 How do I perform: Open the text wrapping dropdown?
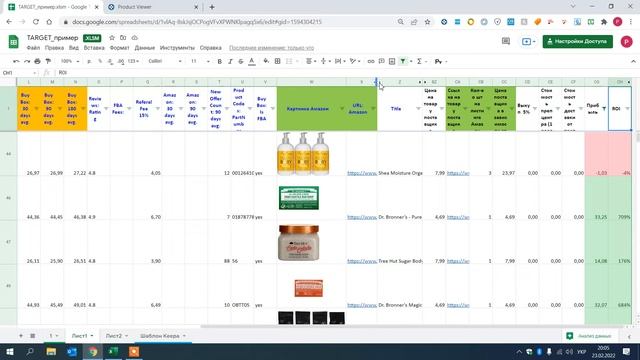[x=340, y=61]
